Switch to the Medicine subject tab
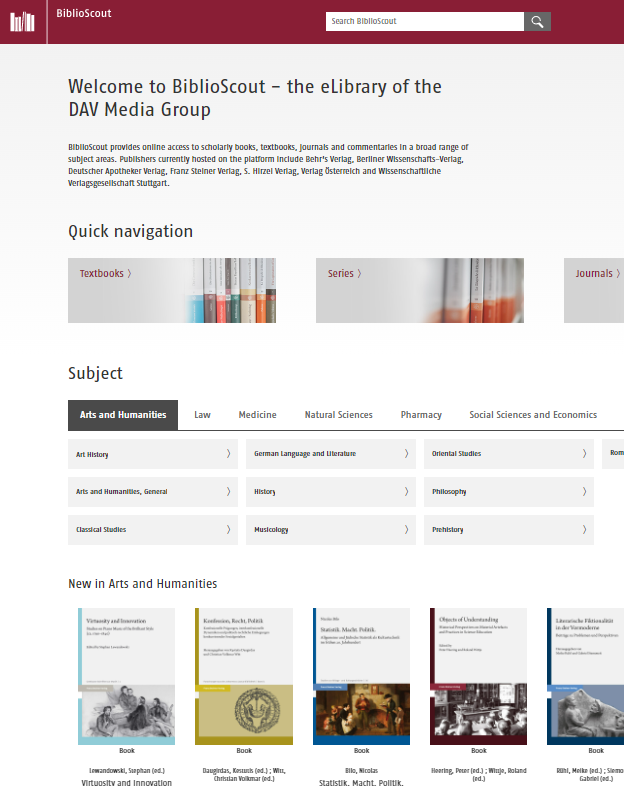The width and height of the screenshot is (624, 786). coord(258,415)
